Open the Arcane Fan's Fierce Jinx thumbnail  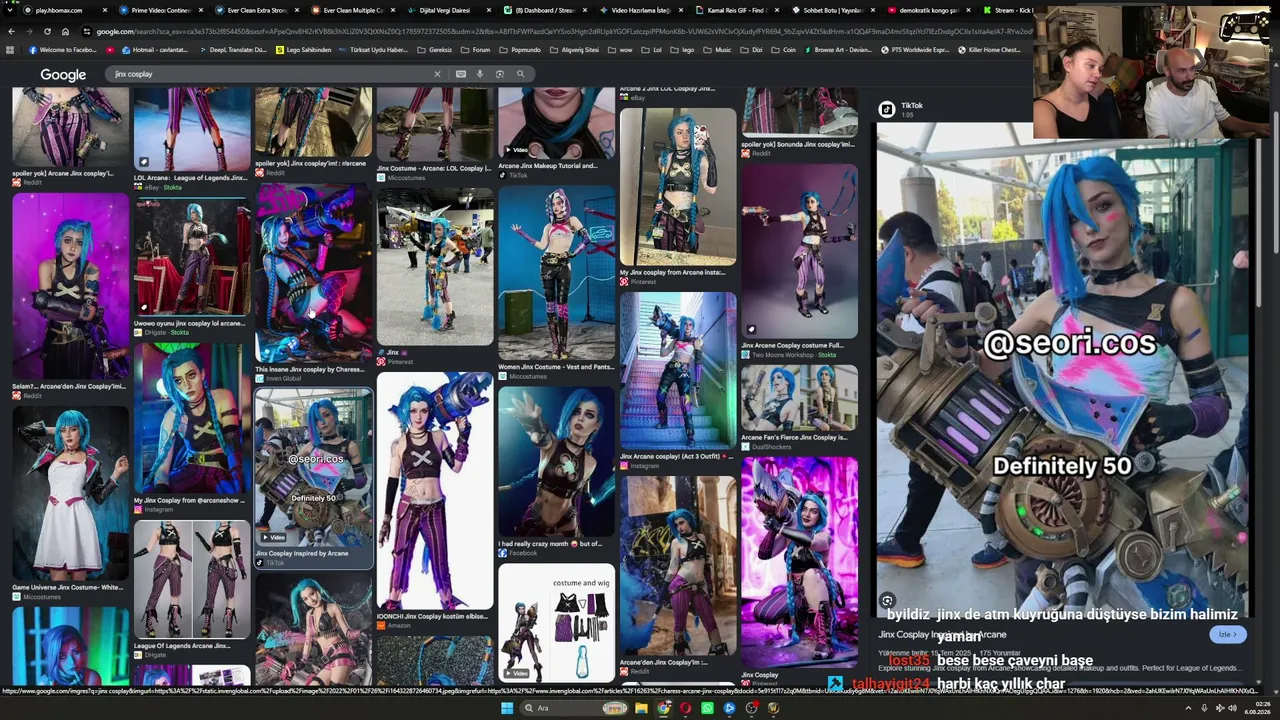[800, 398]
